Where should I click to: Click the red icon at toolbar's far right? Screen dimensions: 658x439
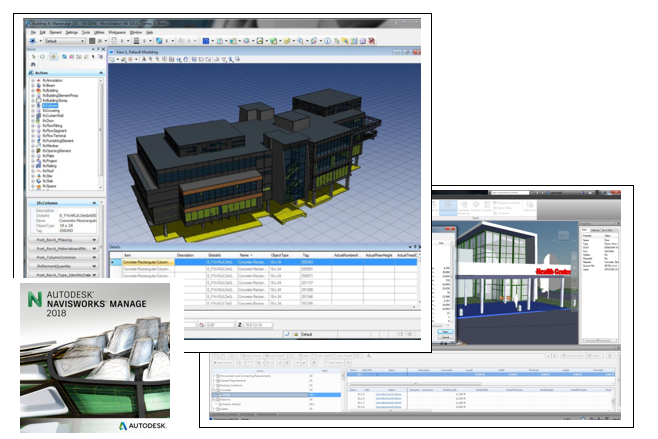371,41
